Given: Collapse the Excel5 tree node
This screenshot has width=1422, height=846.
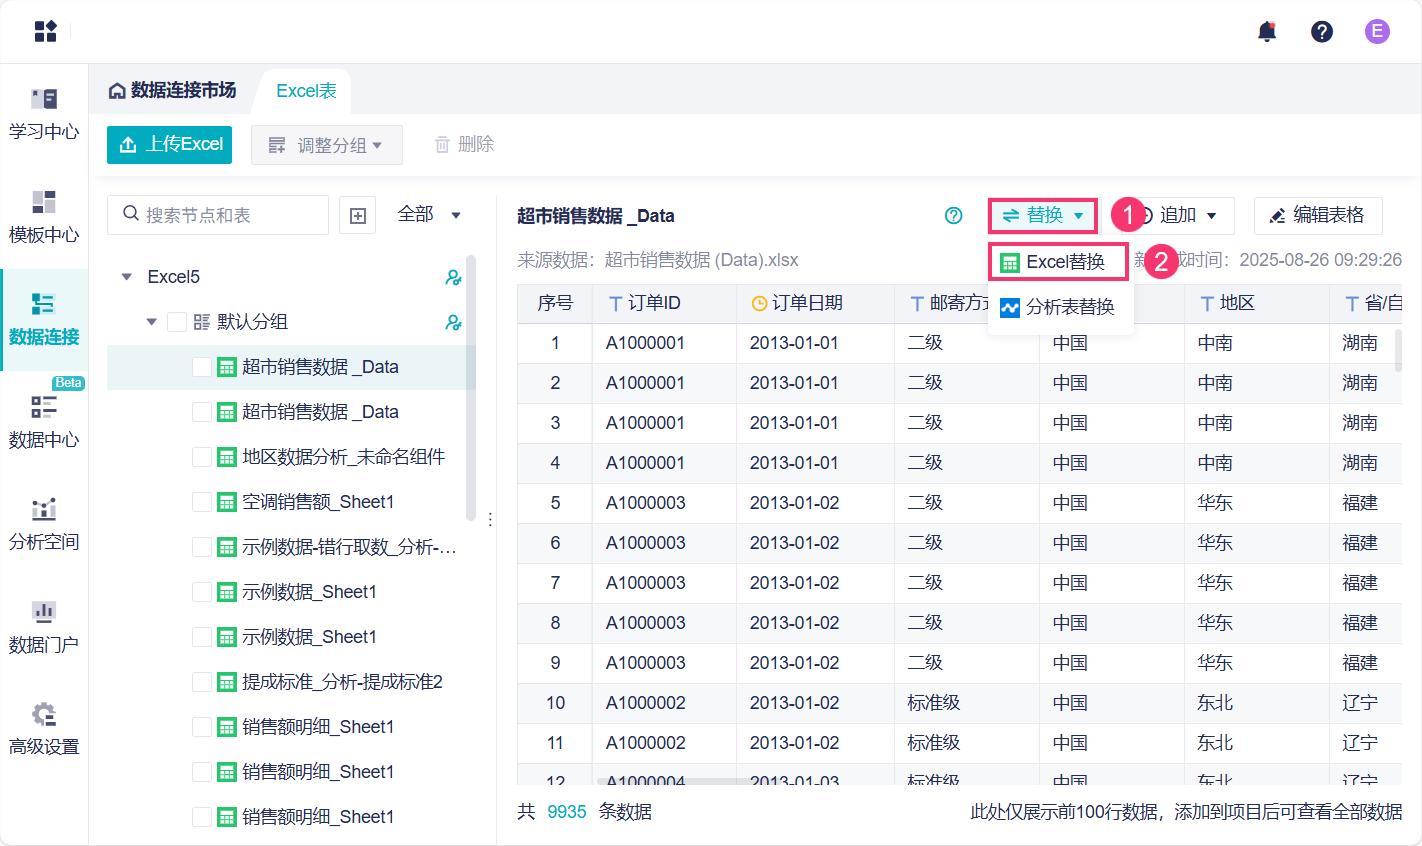Looking at the screenshot, I should (127, 277).
